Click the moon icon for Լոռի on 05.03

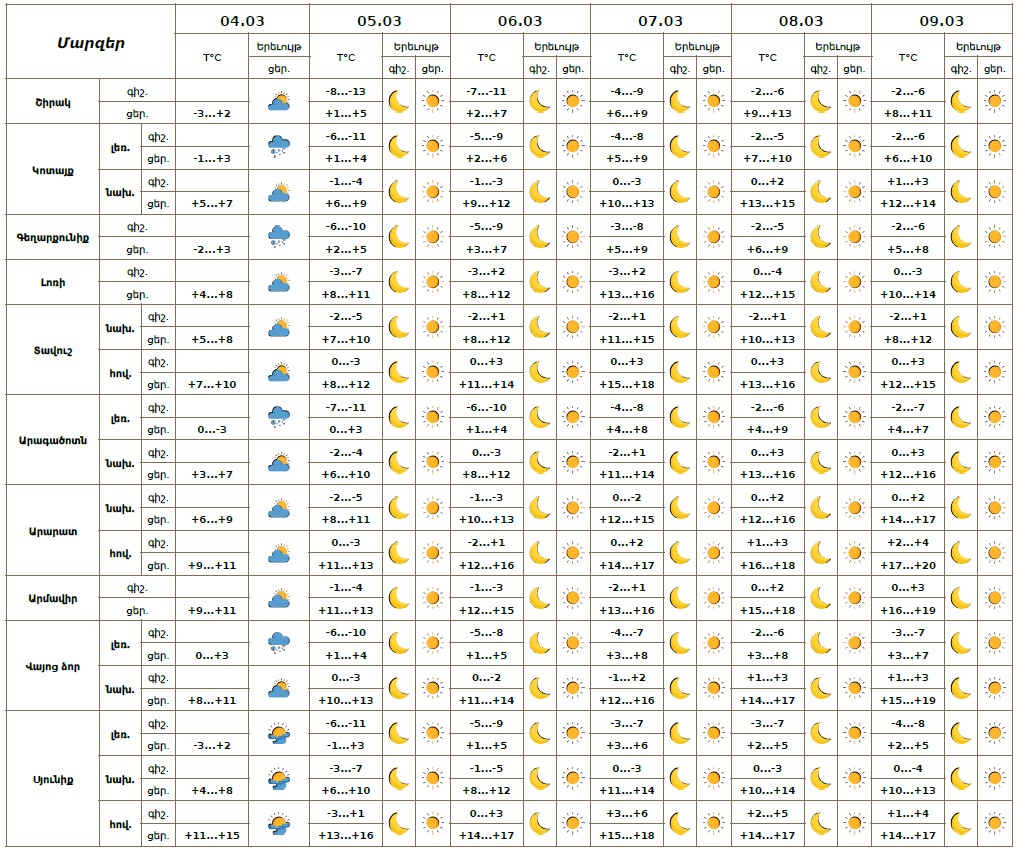399,282
